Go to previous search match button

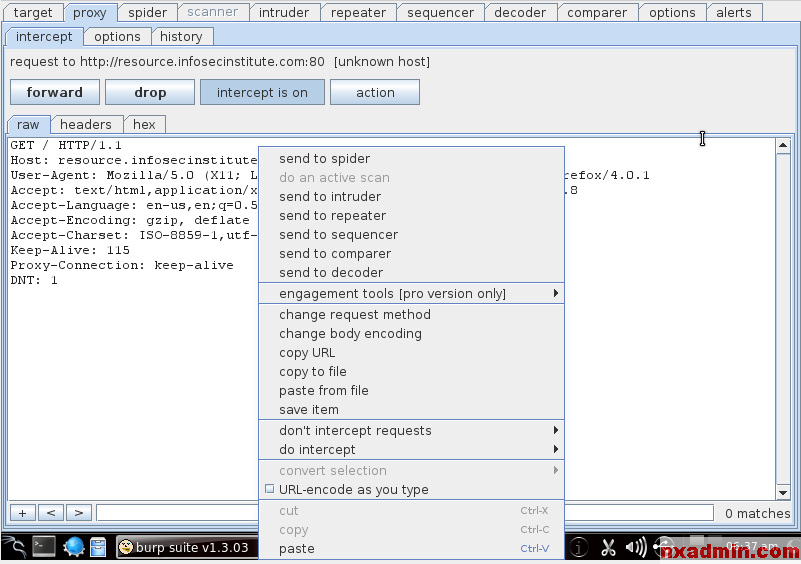(51, 512)
